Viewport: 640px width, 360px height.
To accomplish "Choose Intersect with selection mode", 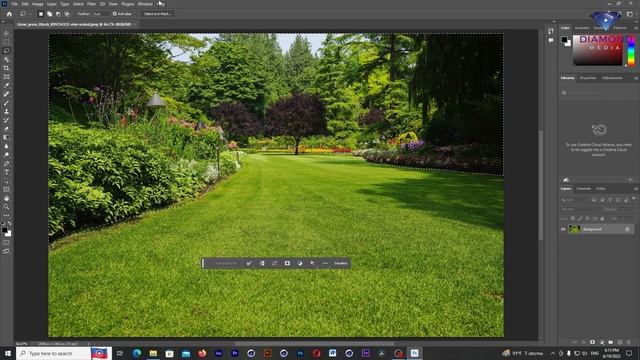I will point(67,14).
